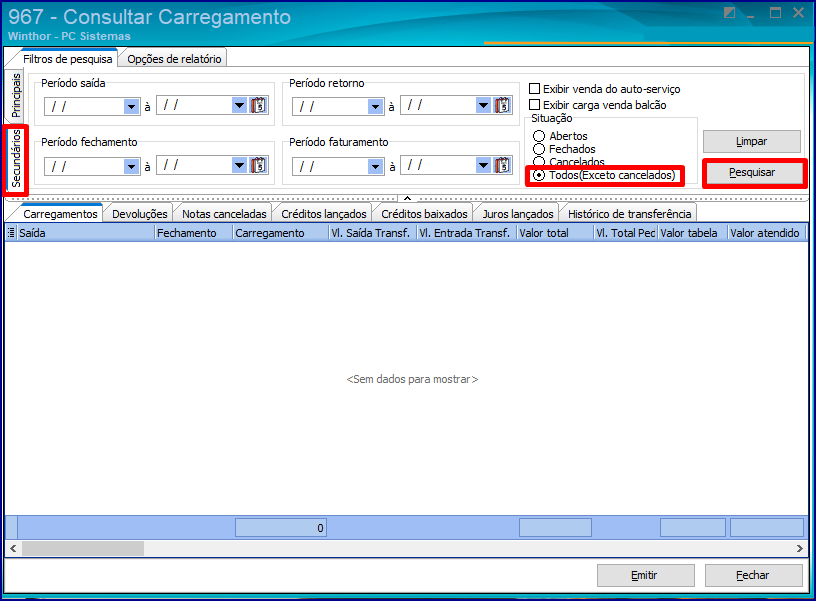Switch to Opções de relatório tab
This screenshot has width=816, height=601.
click(x=174, y=59)
